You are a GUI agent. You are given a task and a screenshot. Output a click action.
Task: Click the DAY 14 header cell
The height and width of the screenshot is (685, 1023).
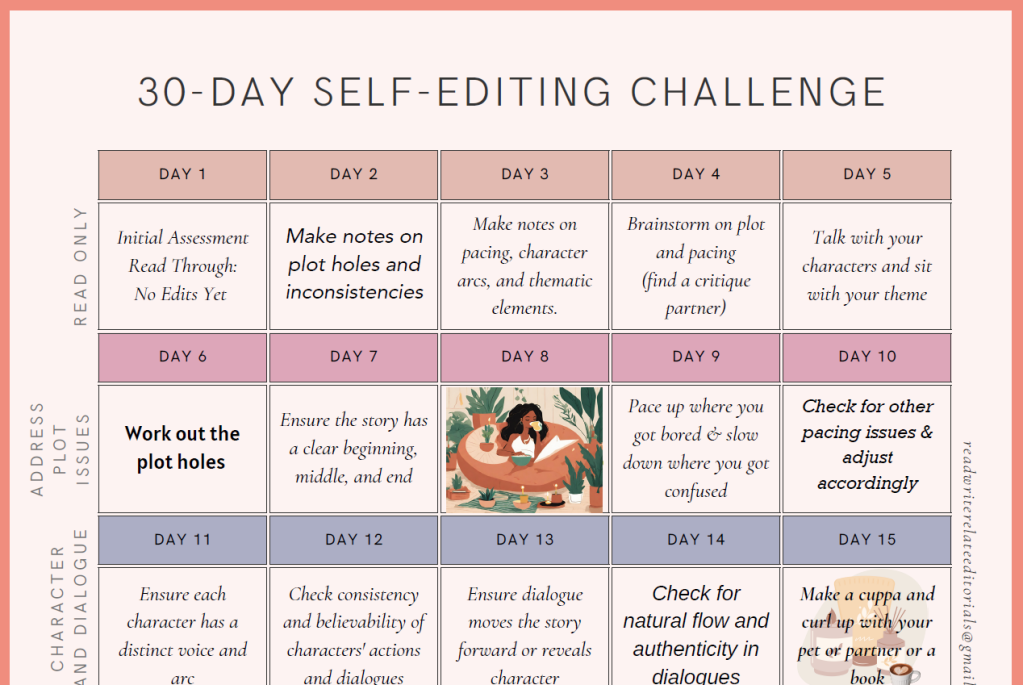[x=695, y=540]
